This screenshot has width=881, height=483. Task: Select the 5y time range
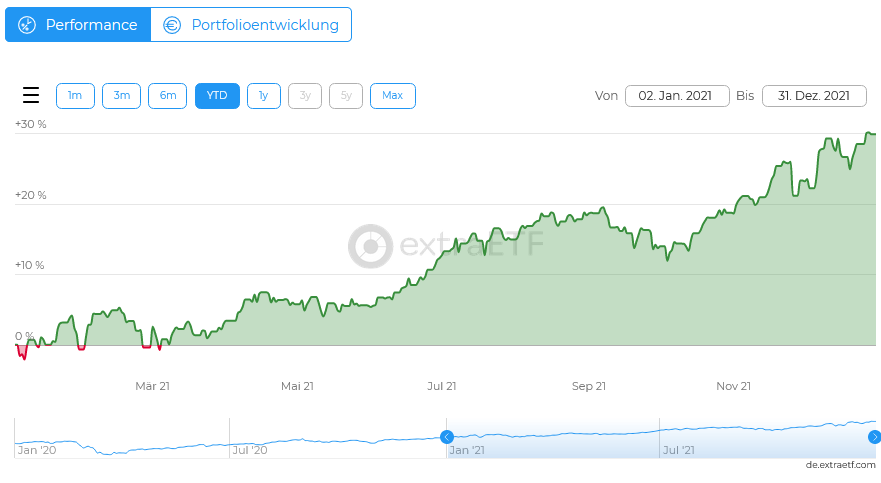[346, 96]
